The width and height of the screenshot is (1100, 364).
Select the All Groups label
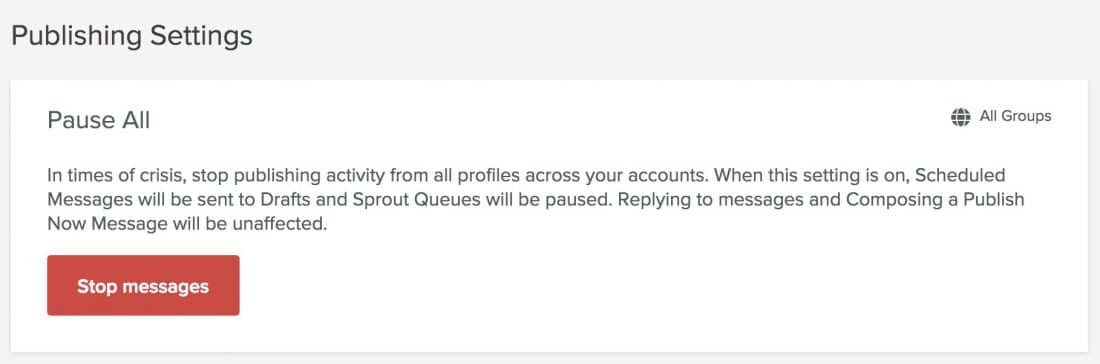point(1015,116)
